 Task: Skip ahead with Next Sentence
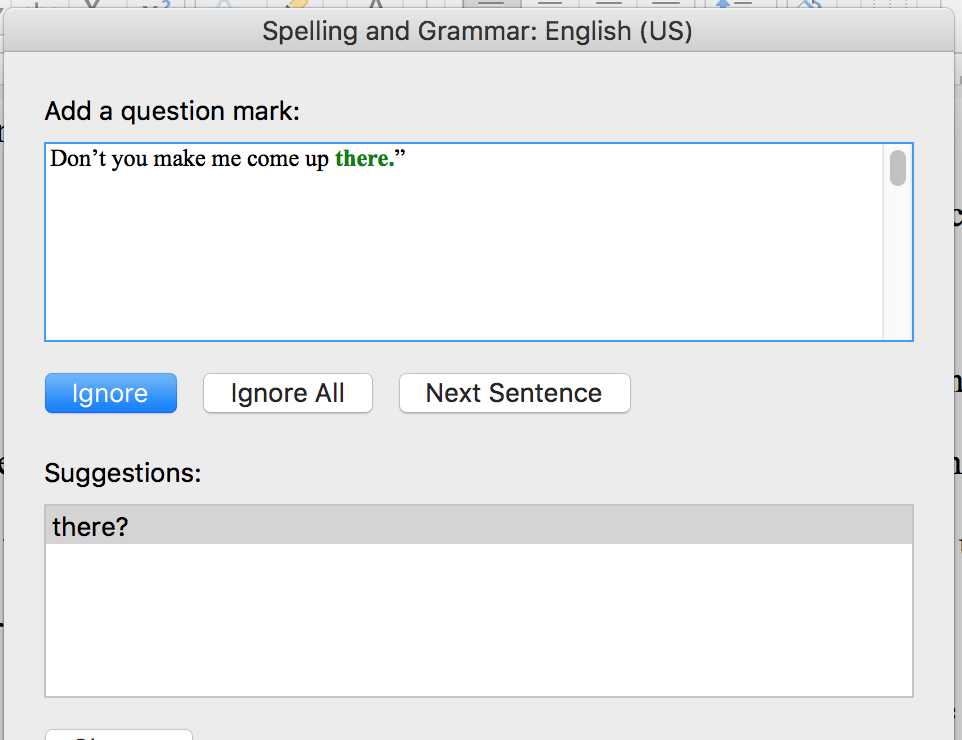point(514,393)
